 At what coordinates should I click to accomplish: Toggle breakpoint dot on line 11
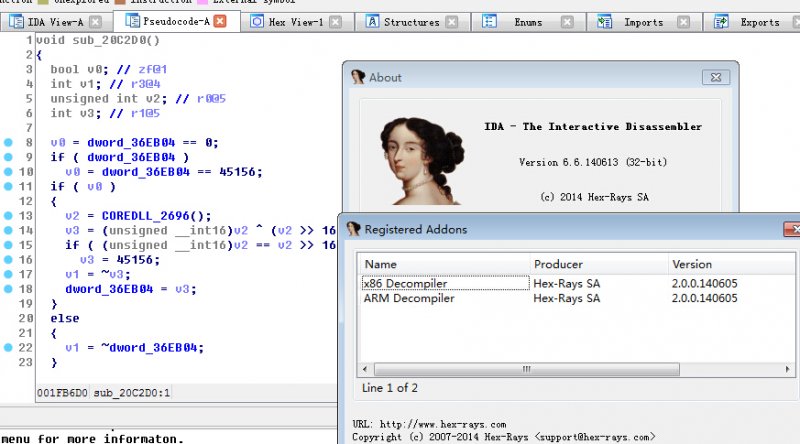8,186
